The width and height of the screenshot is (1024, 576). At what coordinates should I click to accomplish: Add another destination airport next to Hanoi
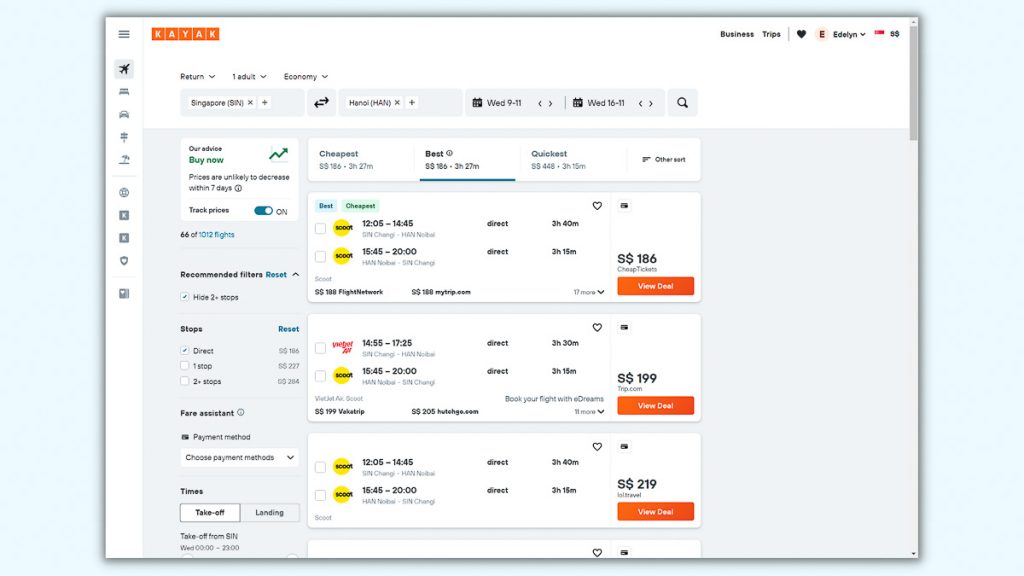coord(411,103)
